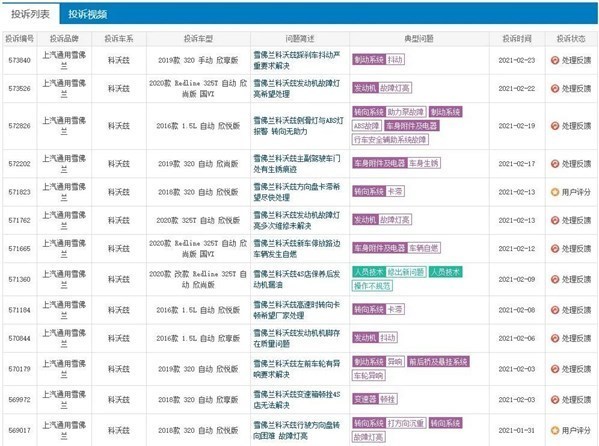Open the 新车停放路边车辆发生自燃 complaint
Screen dimensions: 599x446
point(297,248)
